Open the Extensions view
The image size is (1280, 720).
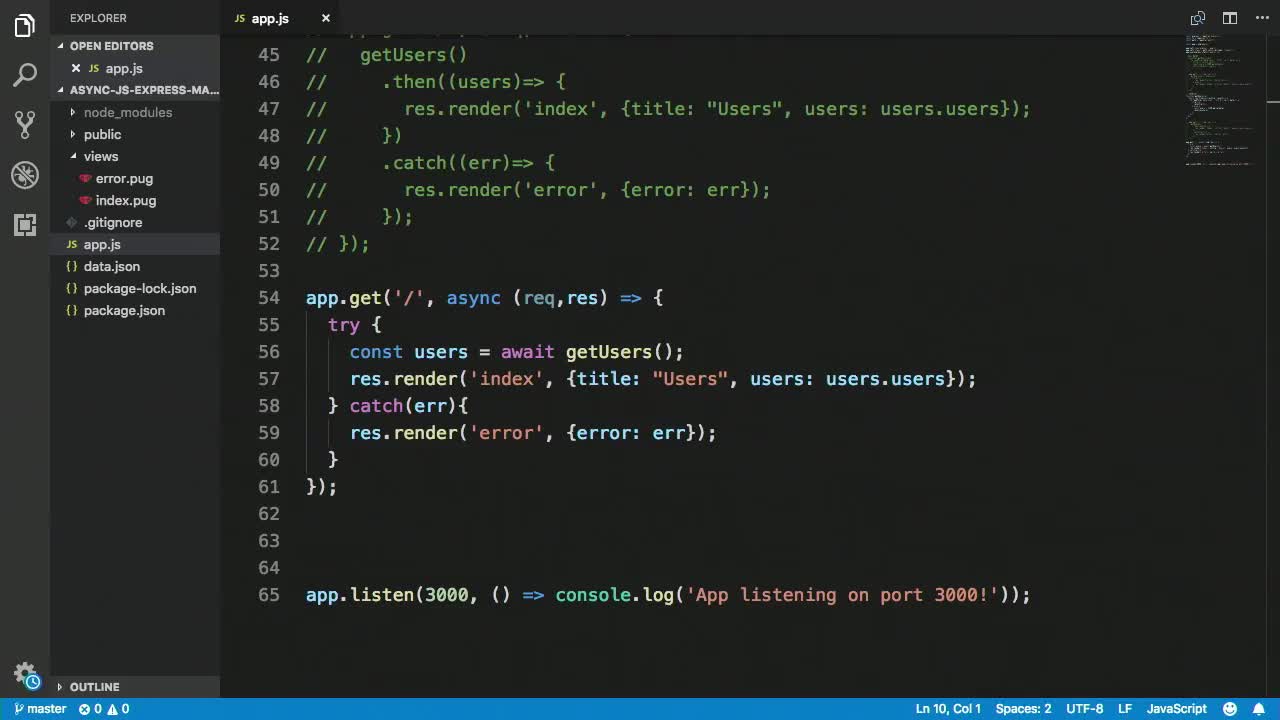(24, 225)
